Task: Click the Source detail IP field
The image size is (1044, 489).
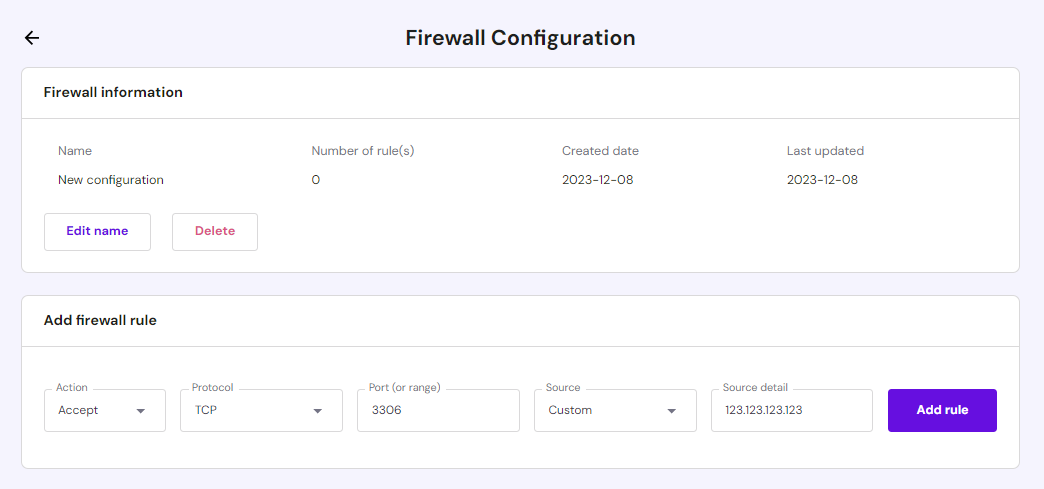Action: pos(791,410)
